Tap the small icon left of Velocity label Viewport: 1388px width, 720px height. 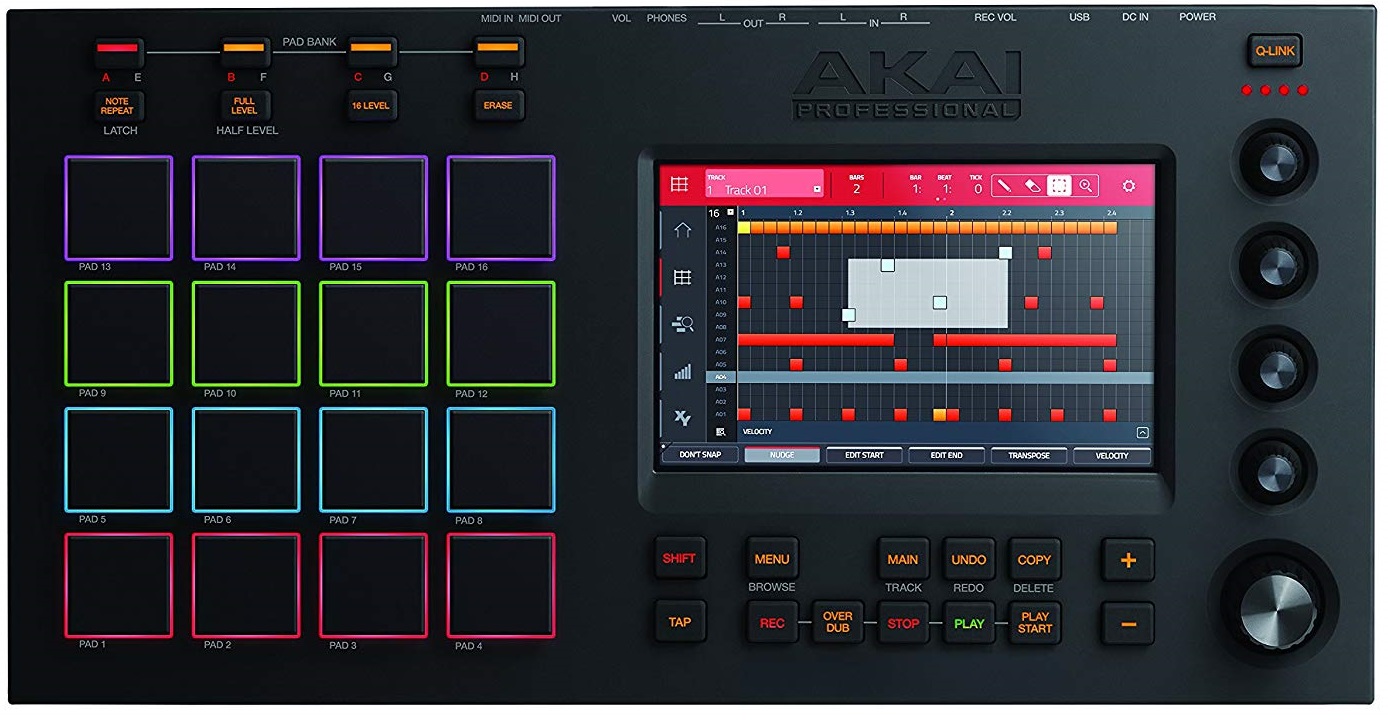[x=720, y=432]
